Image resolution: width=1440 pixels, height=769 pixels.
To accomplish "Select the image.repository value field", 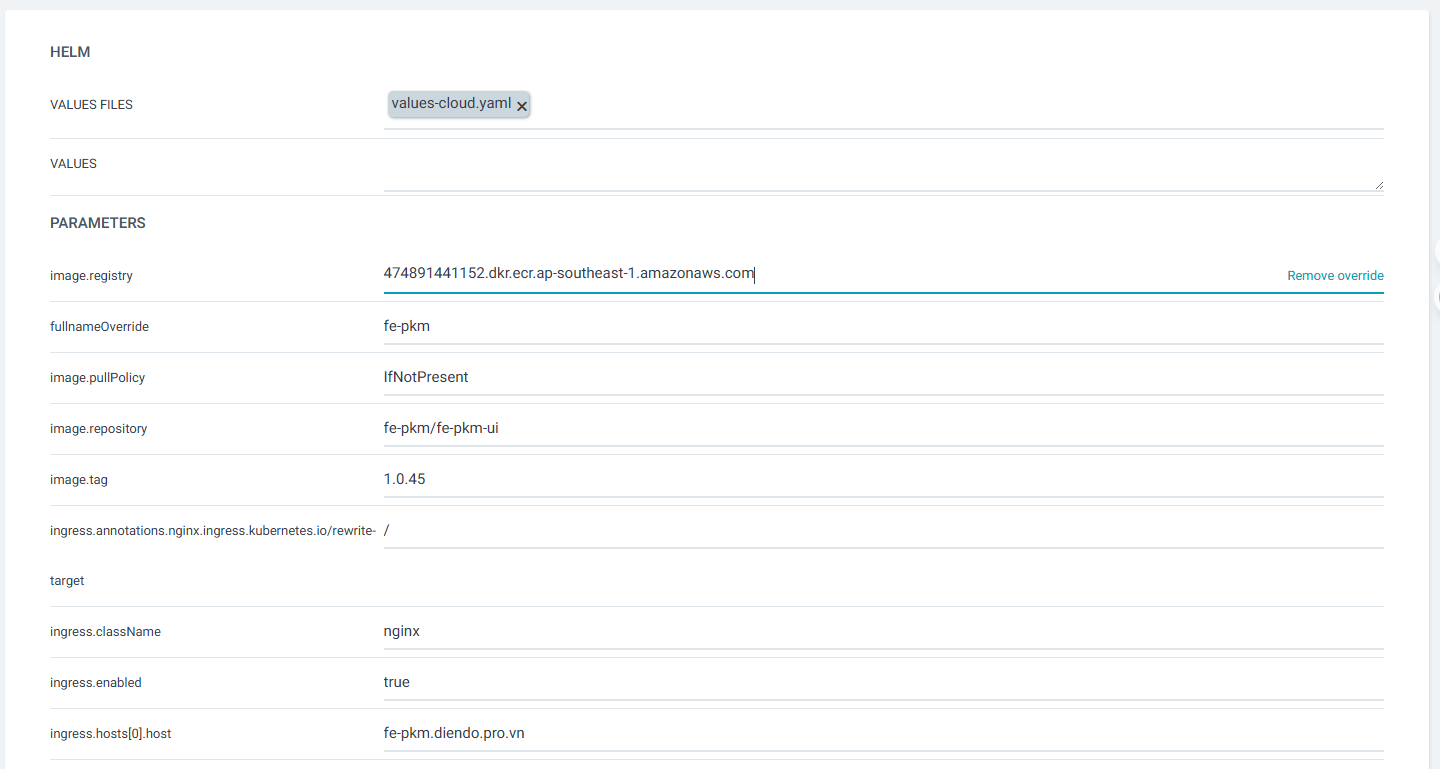I will 880,428.
